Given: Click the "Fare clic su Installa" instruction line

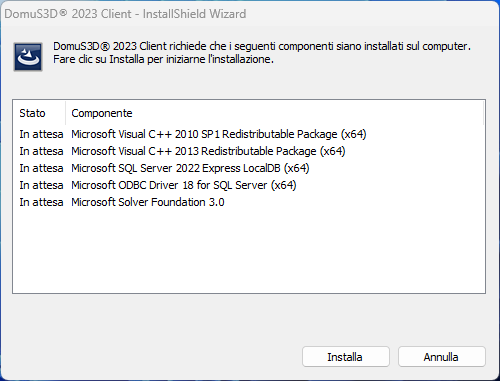Looking at the screenshot, I should click(x=163, y=59).
